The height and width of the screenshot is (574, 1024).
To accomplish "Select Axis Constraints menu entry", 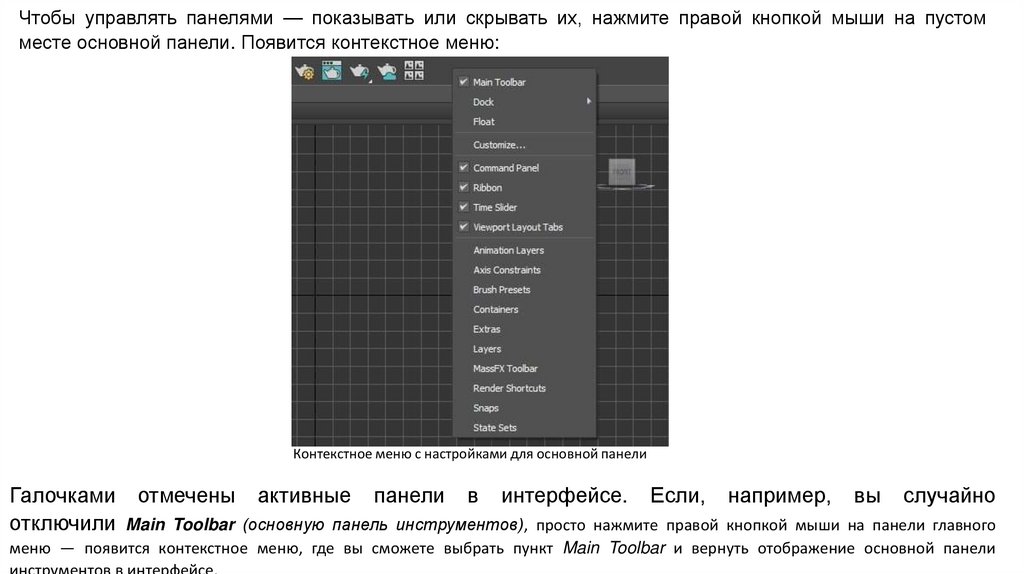I will pyautogui.click(x=524, y=270).
